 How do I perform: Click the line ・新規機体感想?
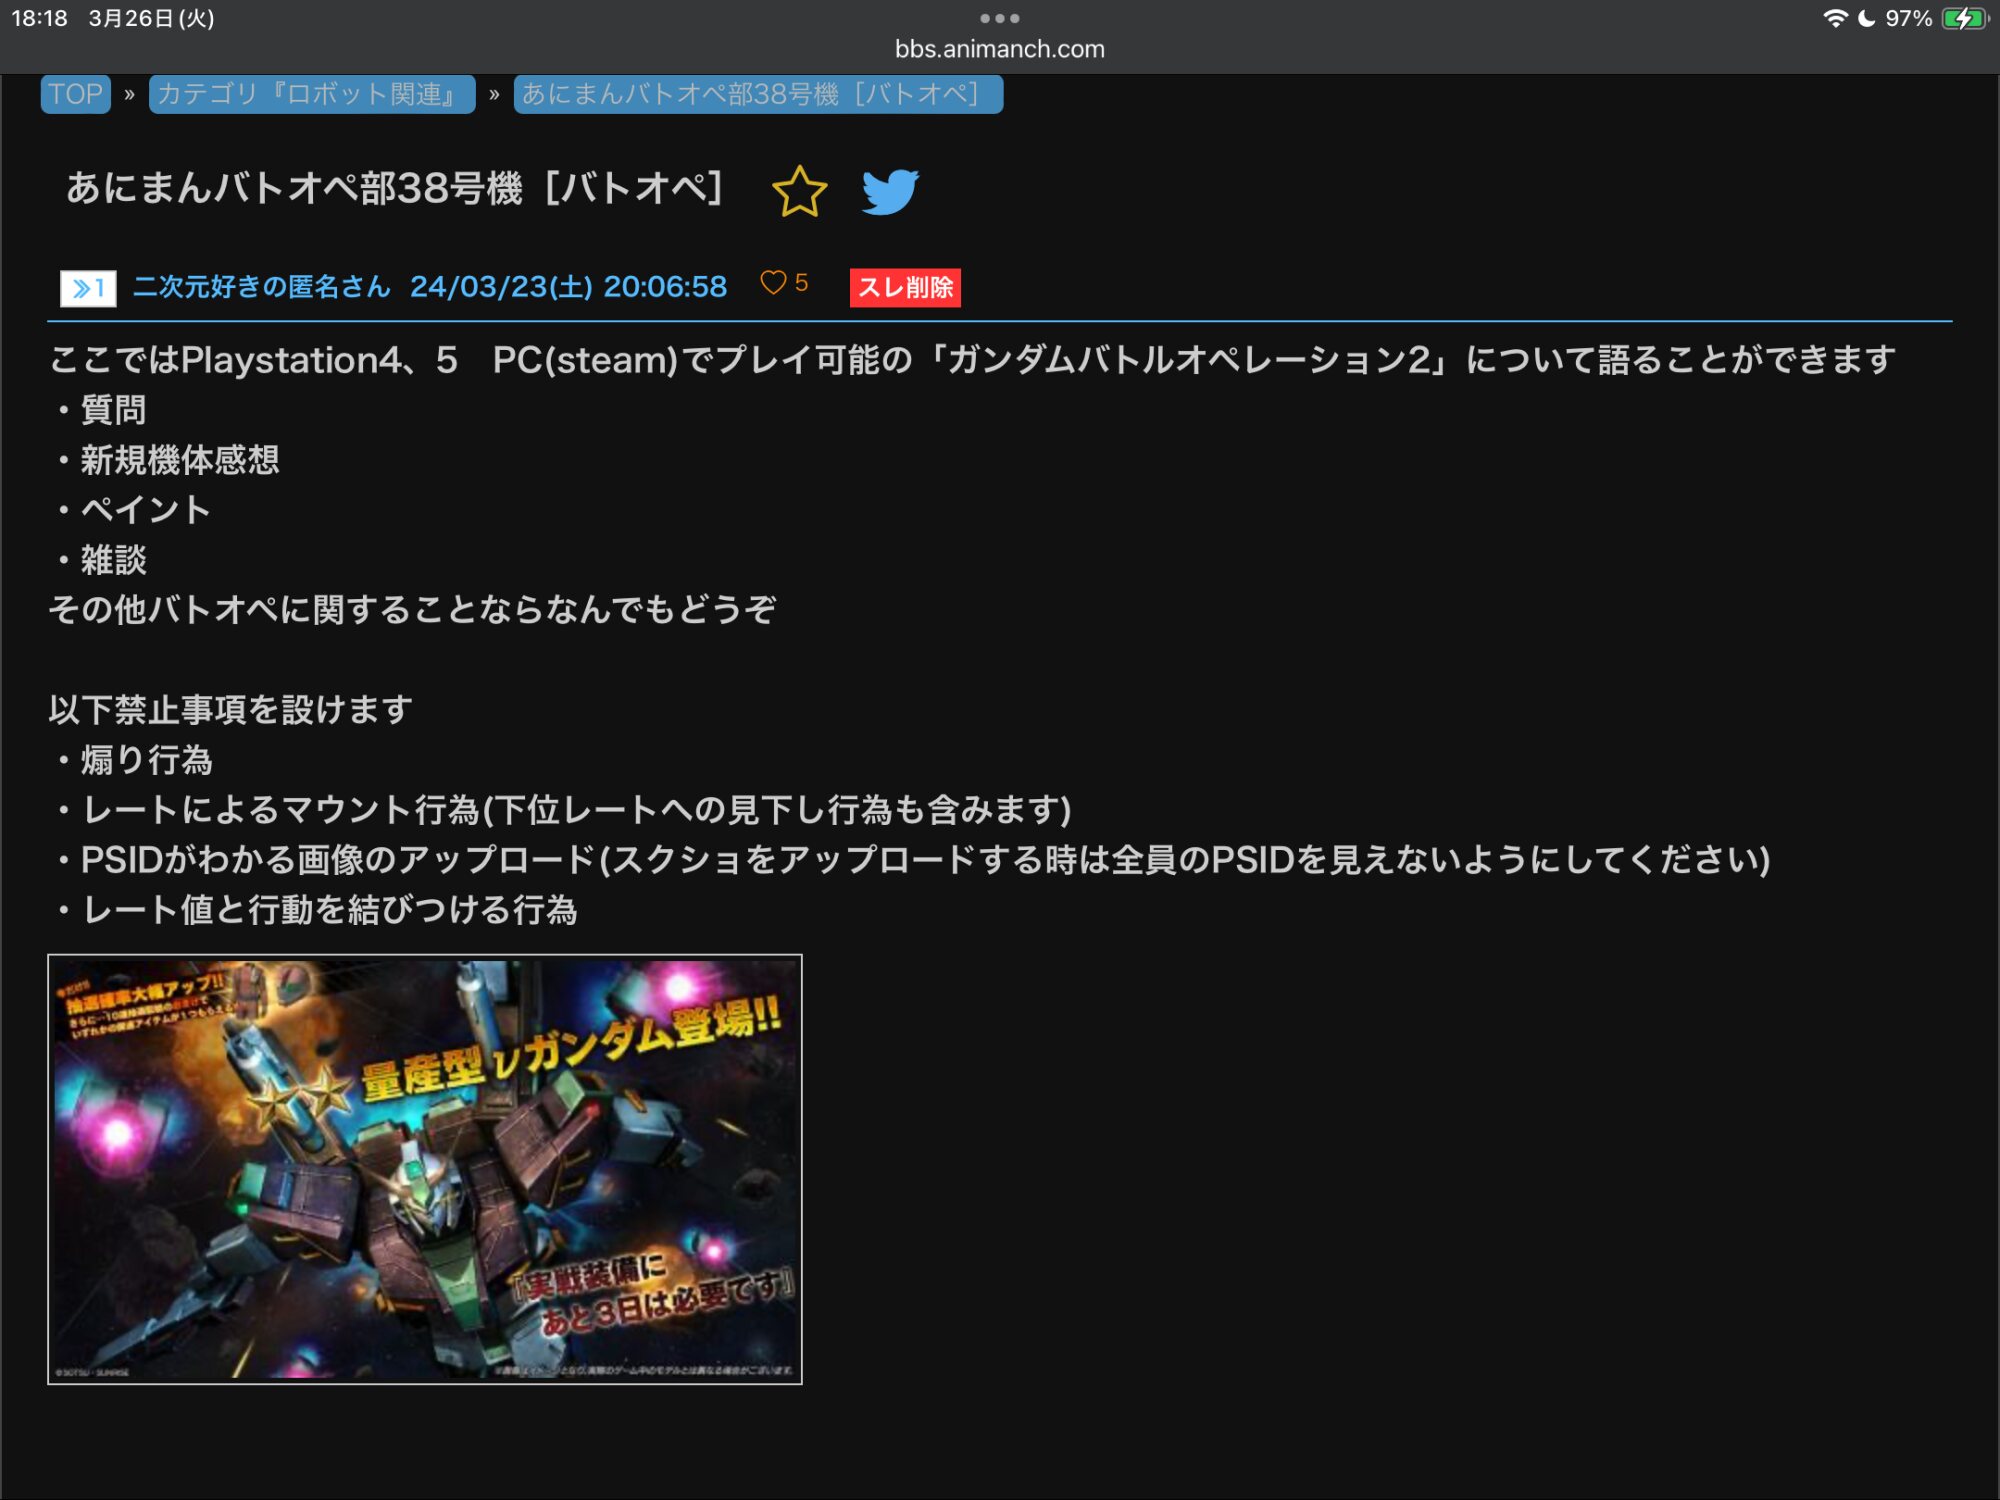166,459
